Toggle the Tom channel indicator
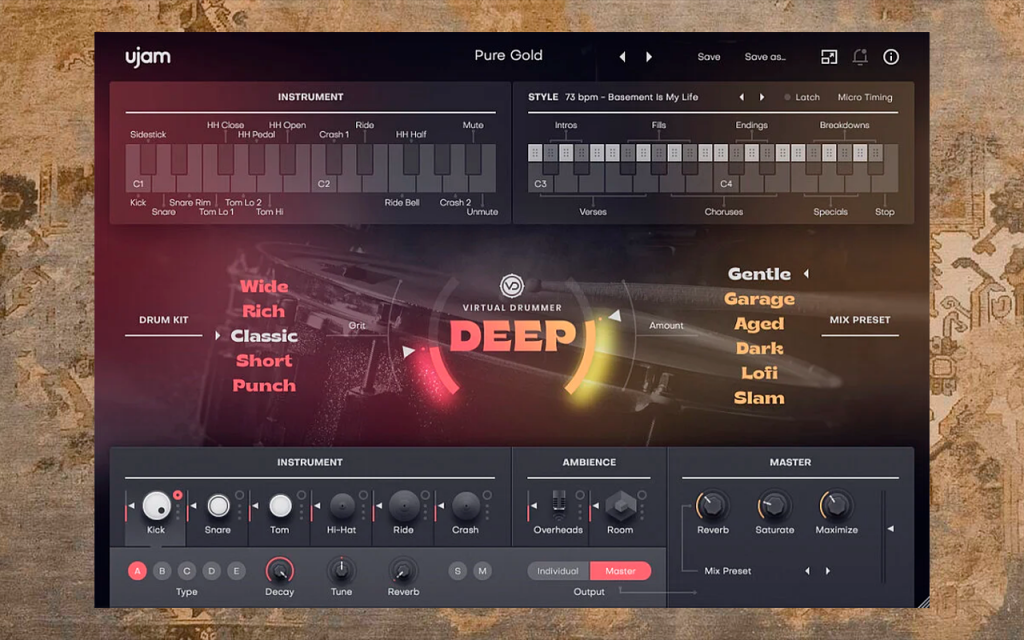The height and width of the screenshot is (640, 1024). tap(301, 495)
